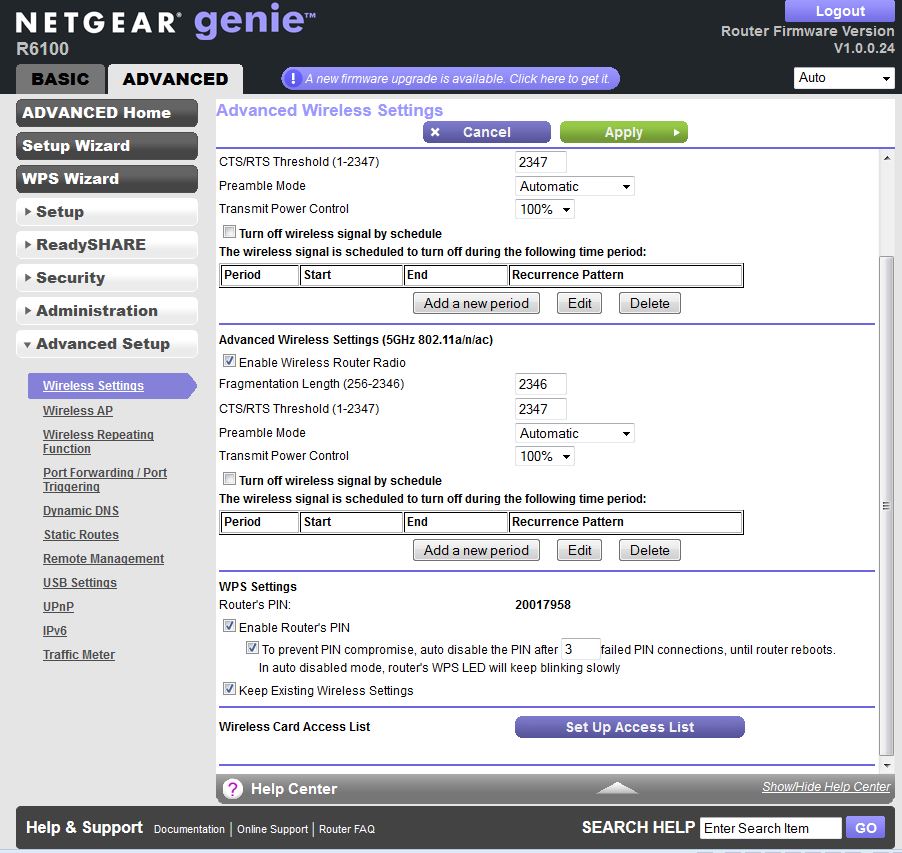Viewport: 902px width, 853px height.
Task: Click the GO search button
Action: (x=865, y=828)
